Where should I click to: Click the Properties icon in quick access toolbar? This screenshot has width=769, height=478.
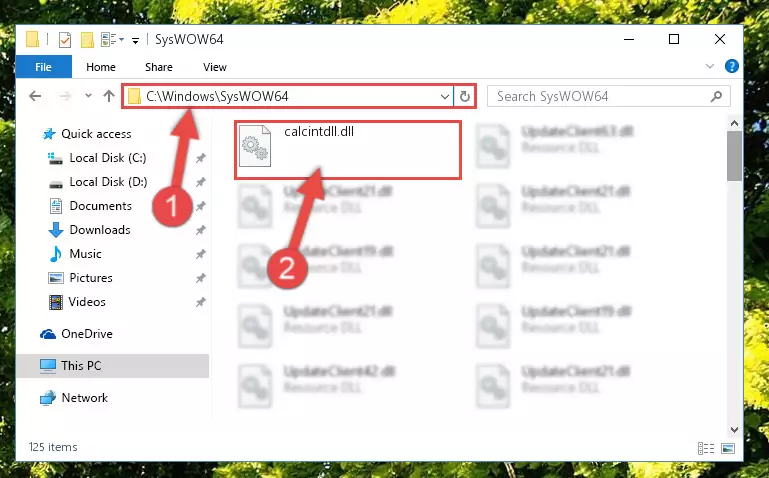tap(65, 39)
